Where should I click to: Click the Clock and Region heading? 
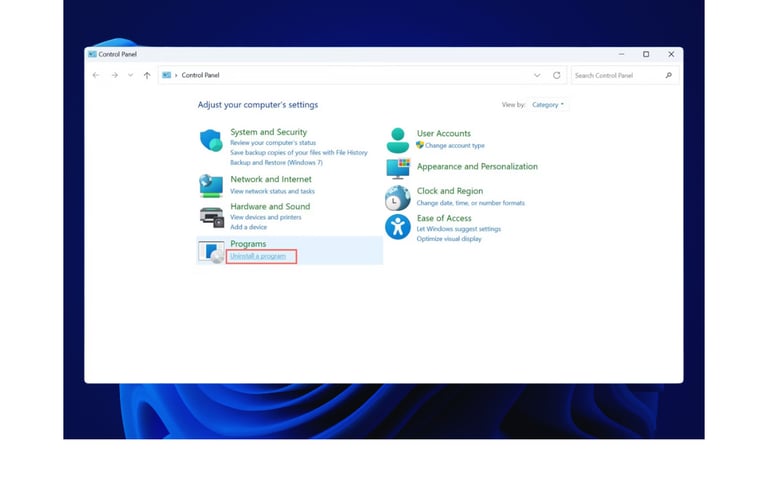(x=450, y=191)
